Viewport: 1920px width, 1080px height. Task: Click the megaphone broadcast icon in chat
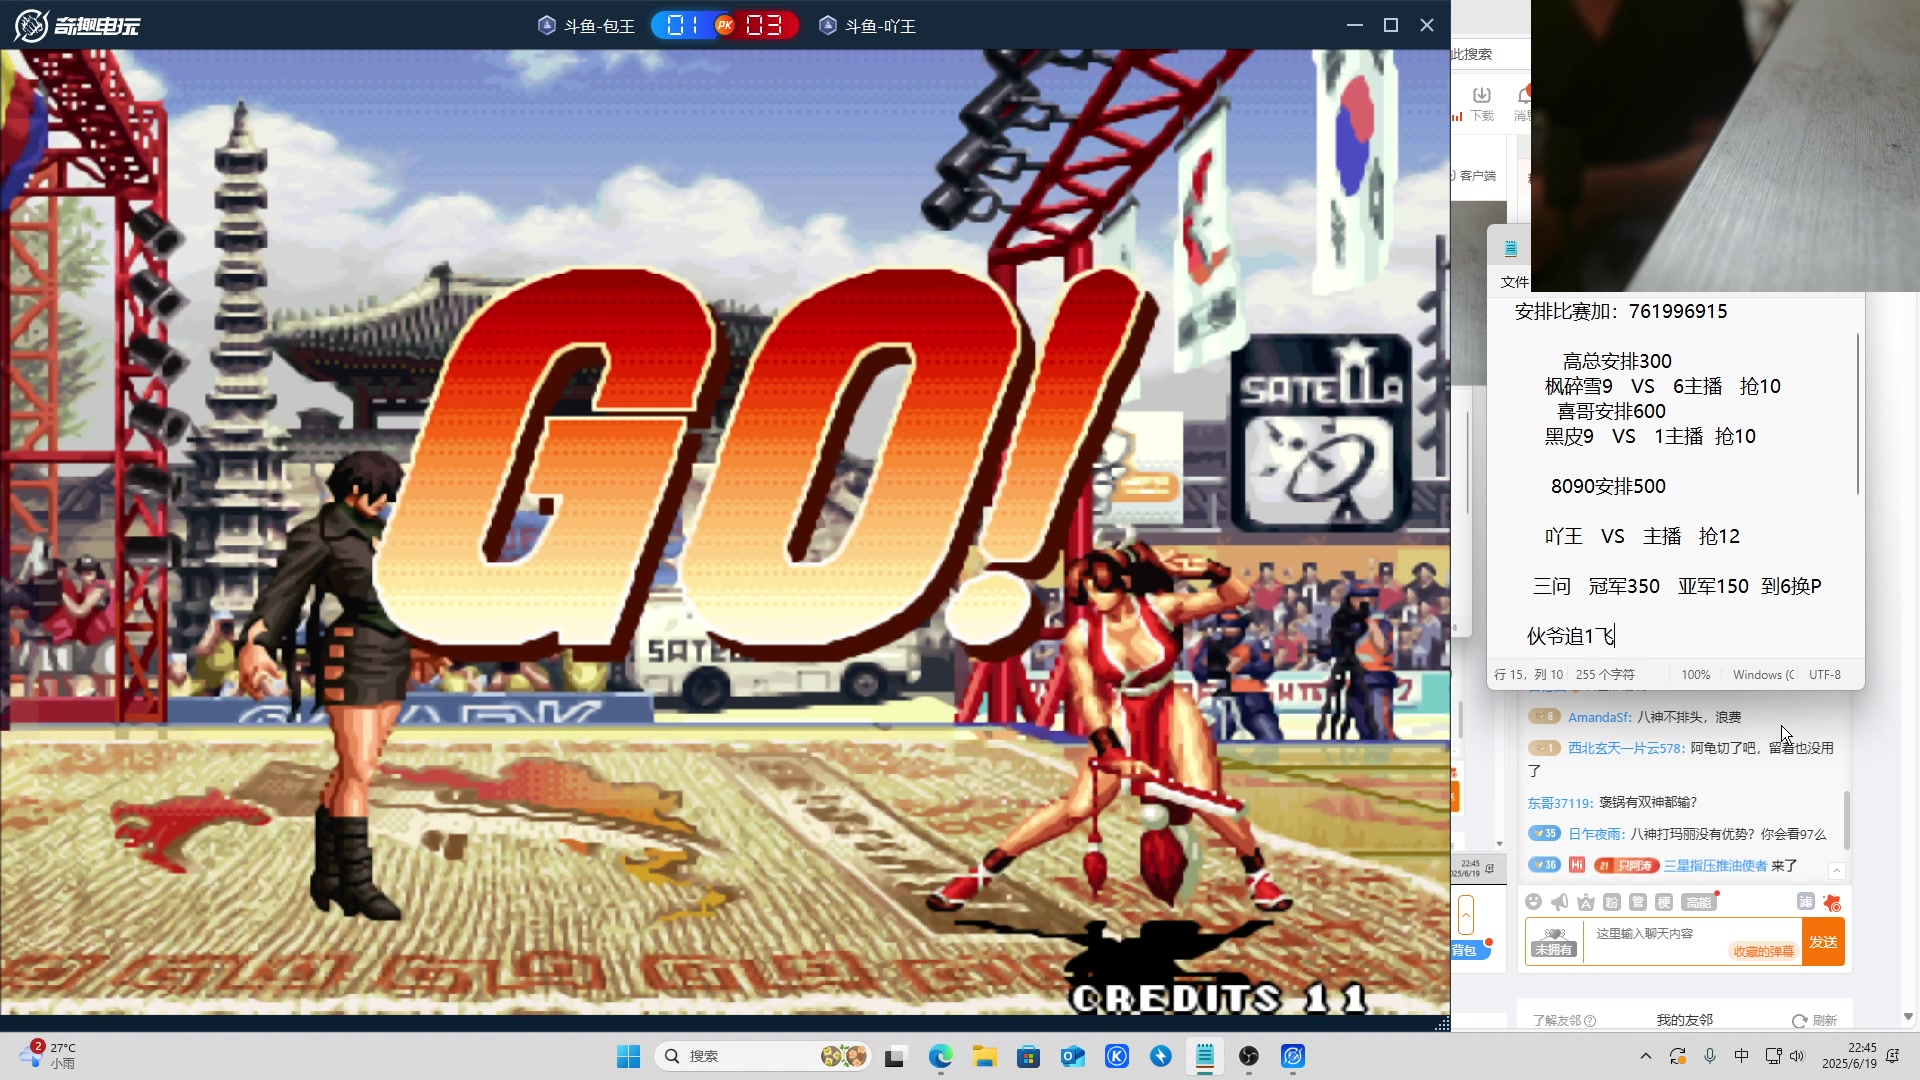1559,902
